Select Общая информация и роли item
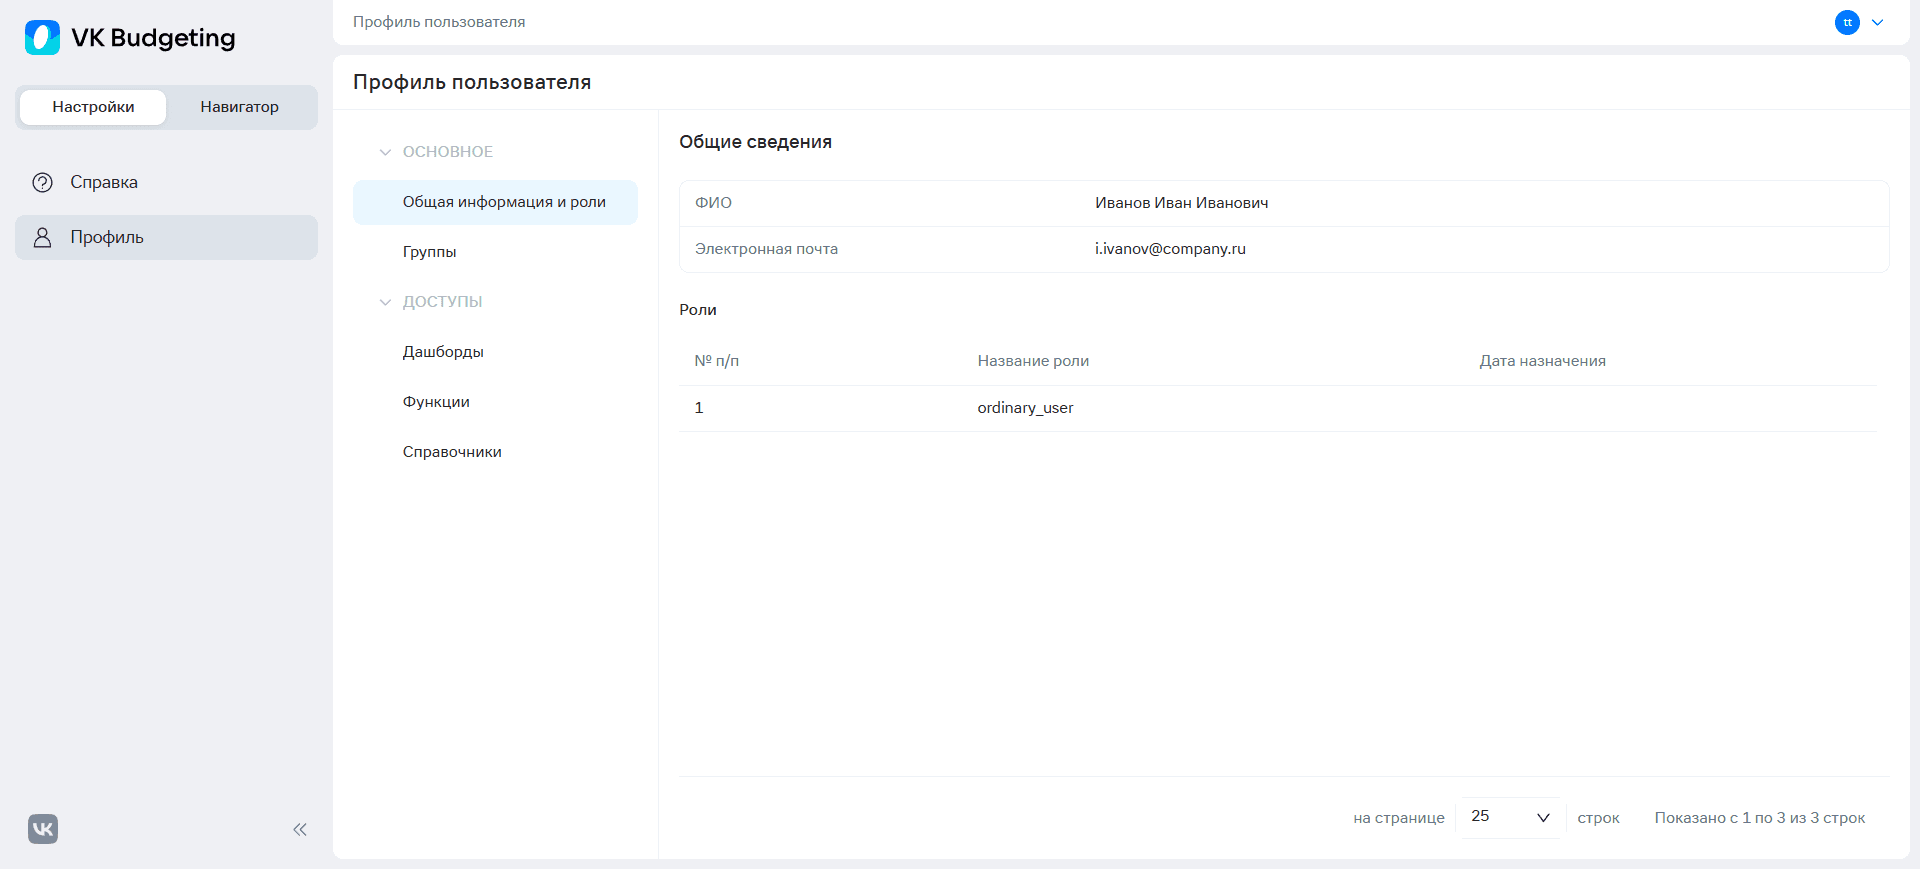 pyautogui.click(x=495, y=202)
